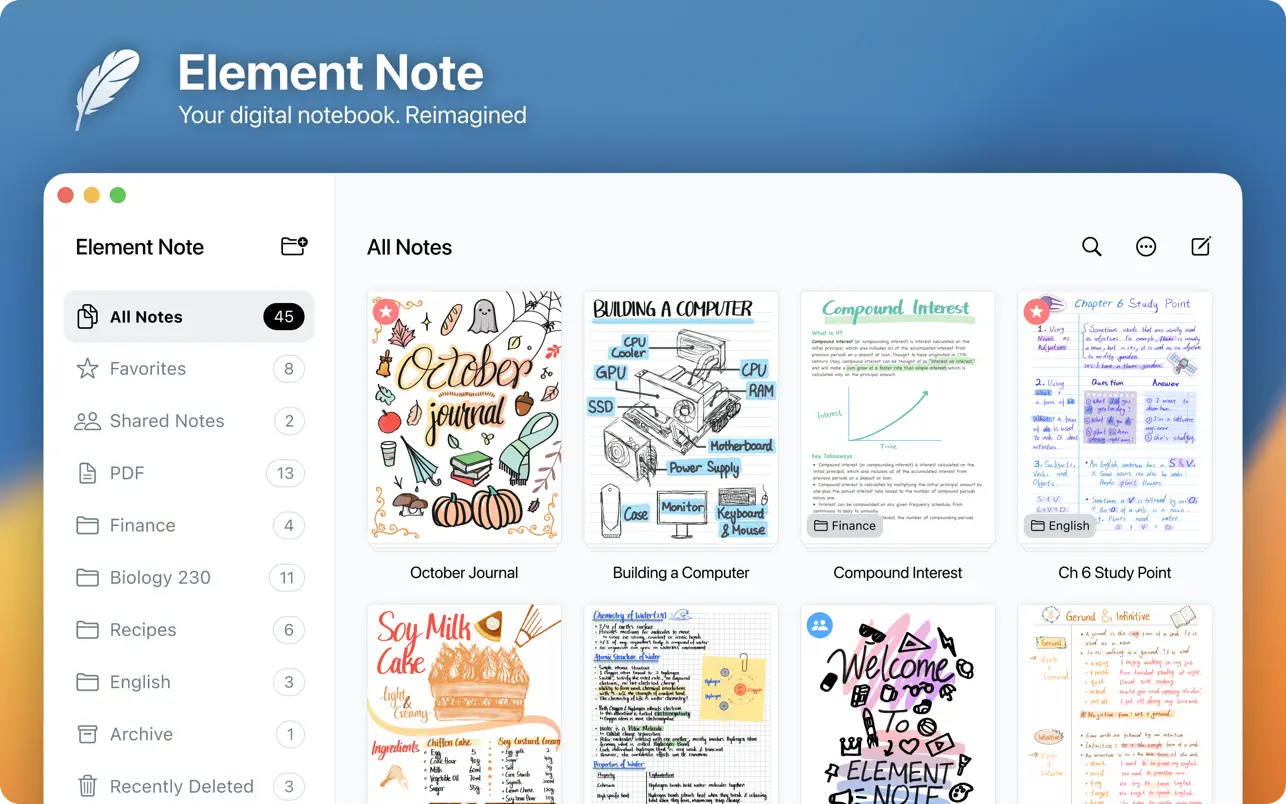Open the Building a Computer note thumbnail
This screenshot has width=1286, height=804.
681,418
